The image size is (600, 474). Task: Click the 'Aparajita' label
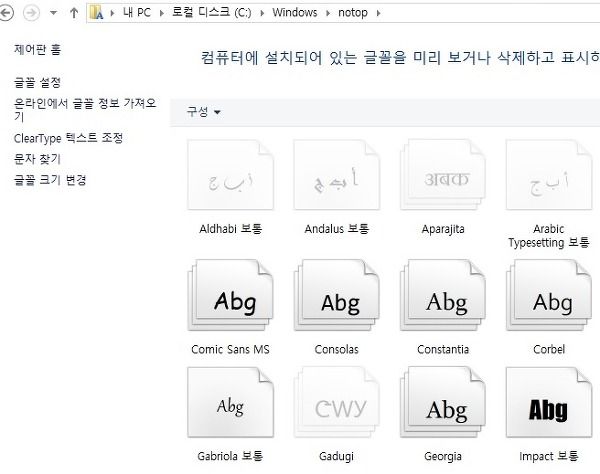pyautogui.click(x=443, y=229)
